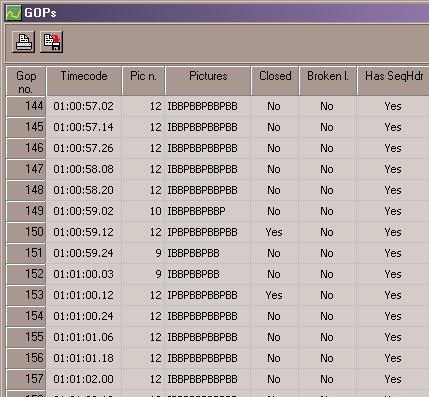Select GOP row number 153
Viewport: 429px width, 397px height.
(x=26, y=295)
